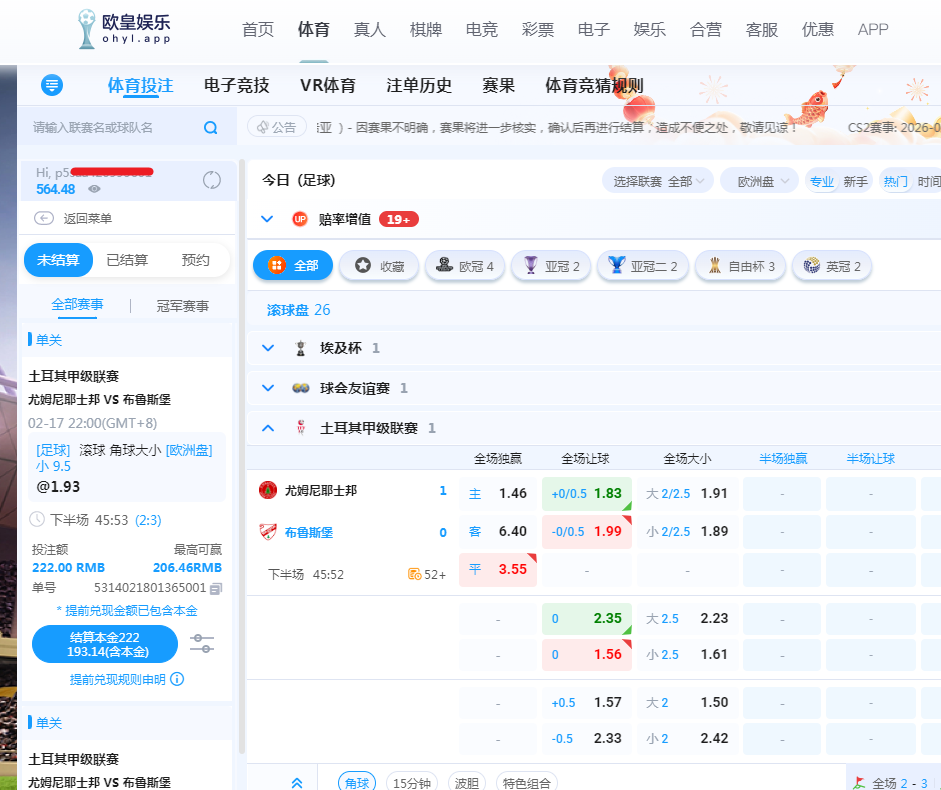Viewport: 941px width, 790px height.
Task: Open the 电子竞技 tab
Action: coord(236,85)
